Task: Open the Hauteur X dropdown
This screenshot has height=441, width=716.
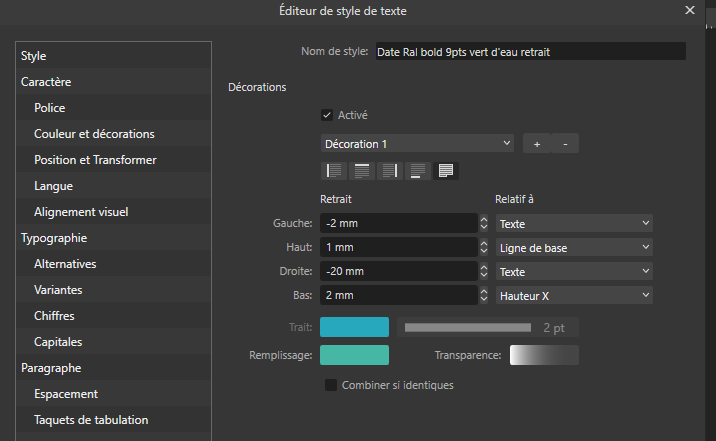Action: tap(574, 295)
